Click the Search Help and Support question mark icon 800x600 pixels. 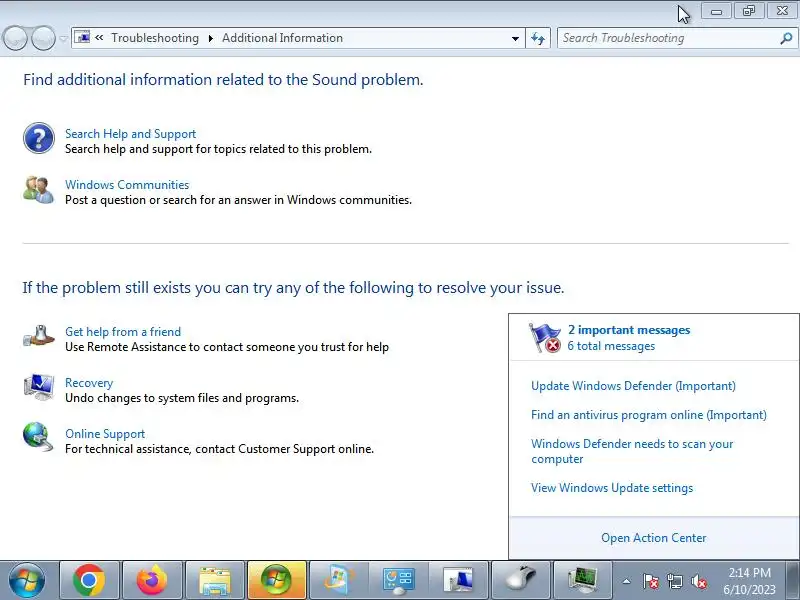[x=39, y=138]
